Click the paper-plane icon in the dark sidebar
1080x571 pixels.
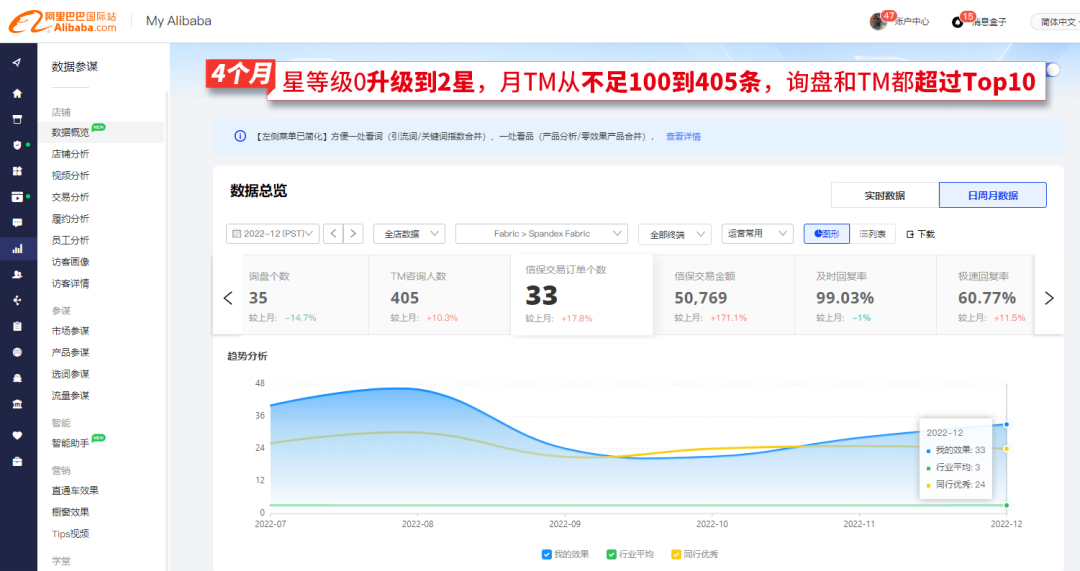tap(17, 63)
